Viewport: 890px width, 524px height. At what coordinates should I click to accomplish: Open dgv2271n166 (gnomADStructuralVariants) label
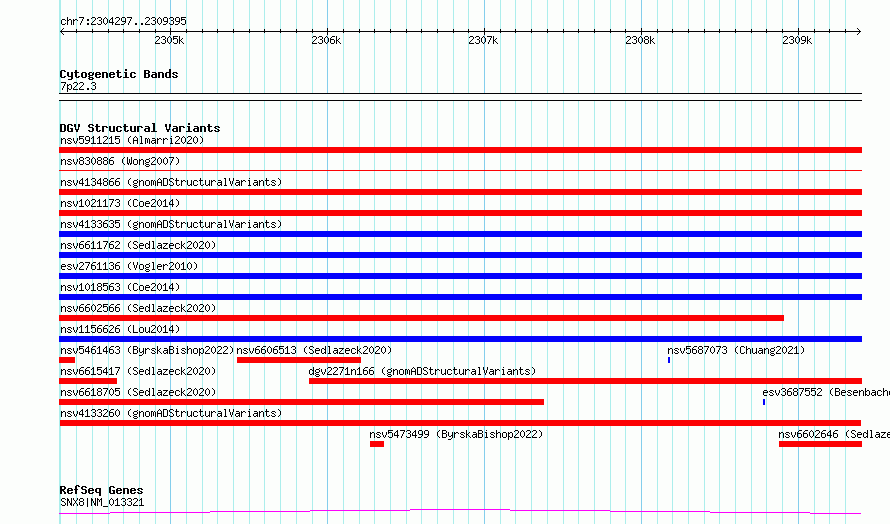[x=422, y=371]
